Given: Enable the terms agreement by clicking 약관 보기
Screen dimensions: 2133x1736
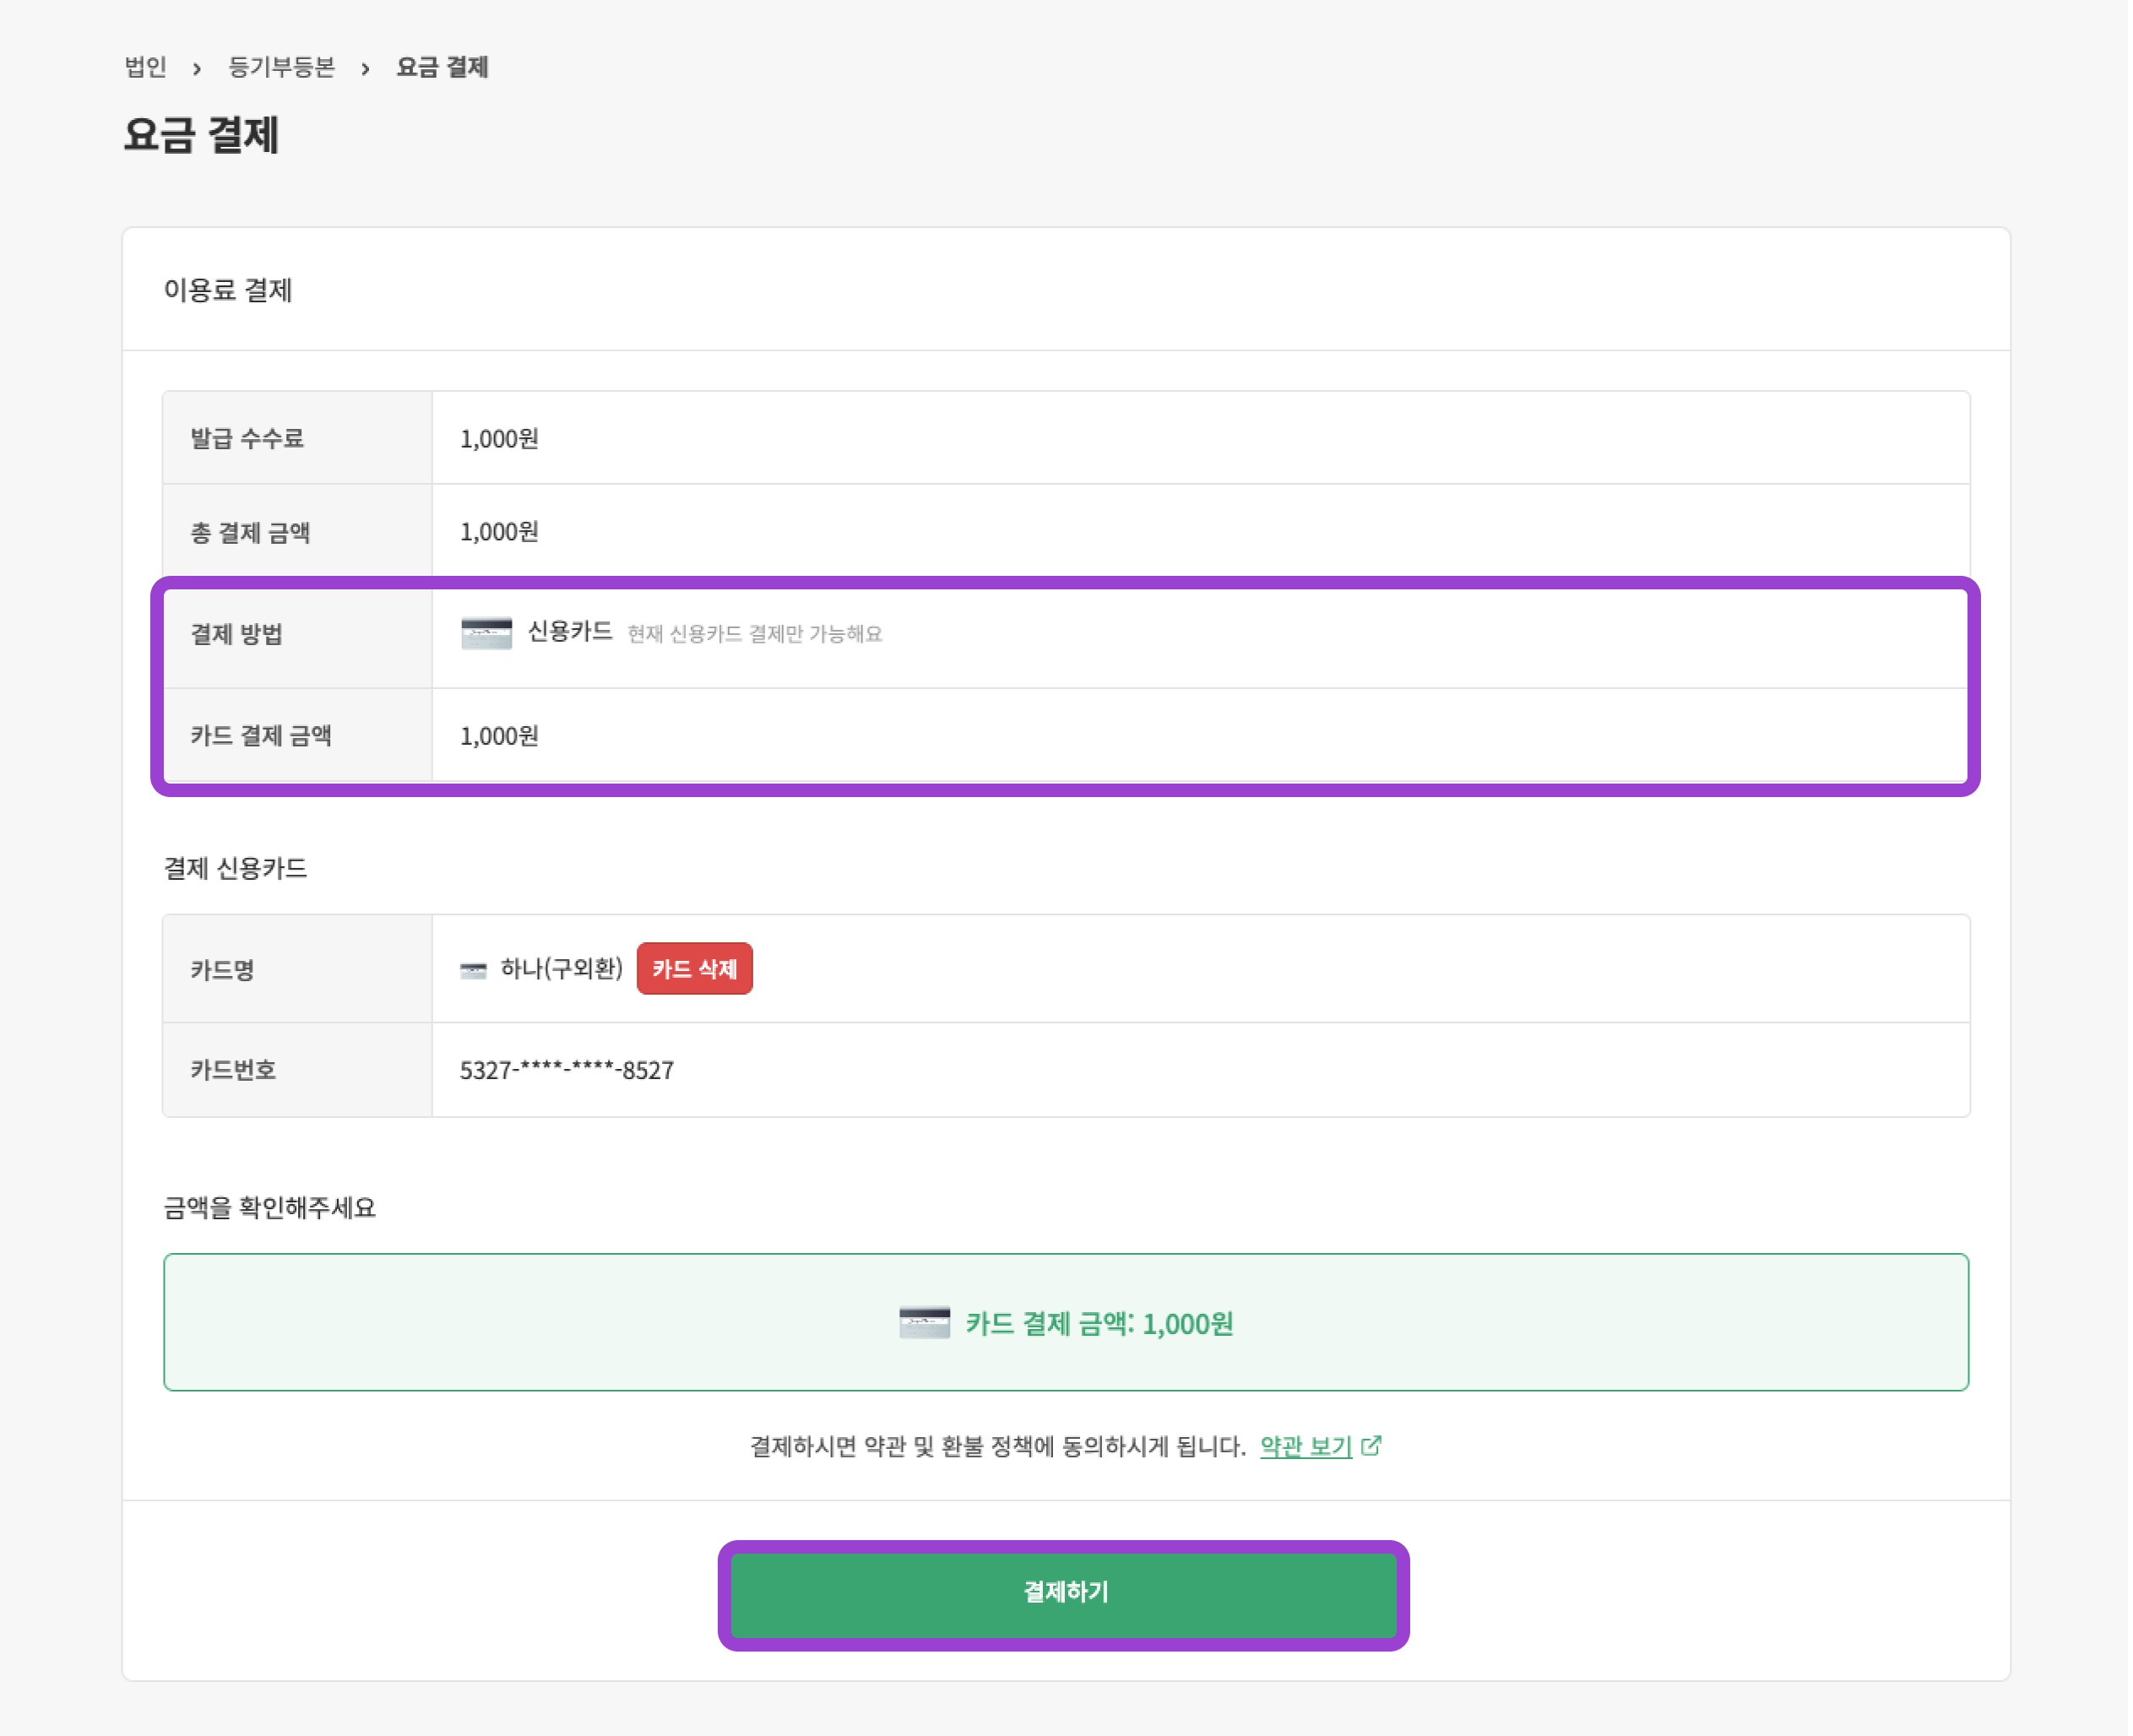Looking at the screenshot, I should (1305, 1446).
